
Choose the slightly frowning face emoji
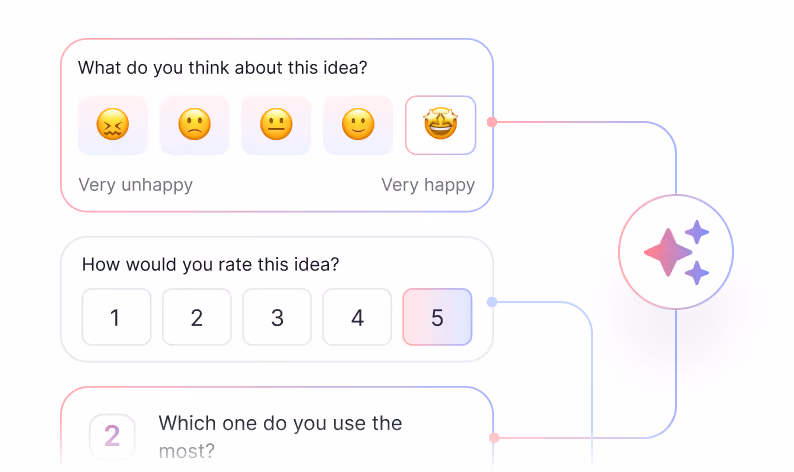click(x=194, y=125)
